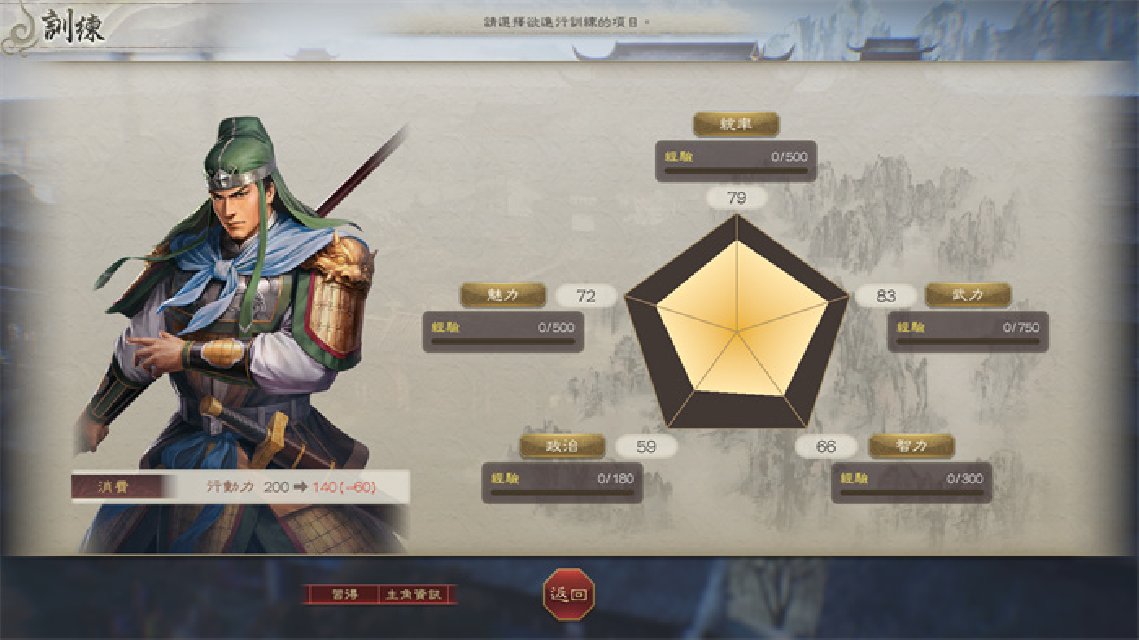Screen dimensions: 1139x640
Task: Pick the 魅力 stat label
Action: click(x=503, y=295)
